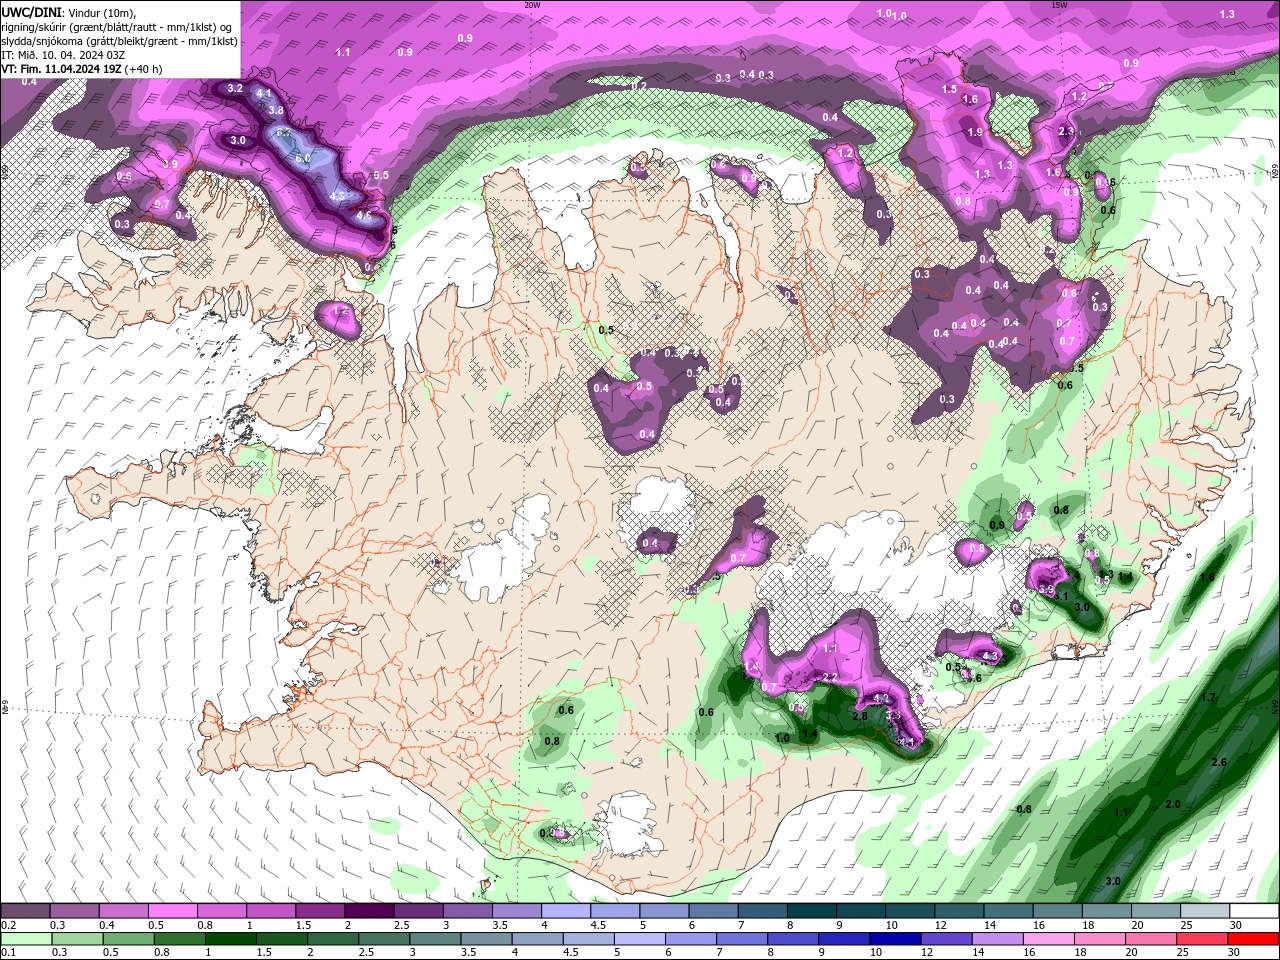Pick the magenta upper-row swatch above 1.5
Screen dimensions: 1280x960
[320, 911]
